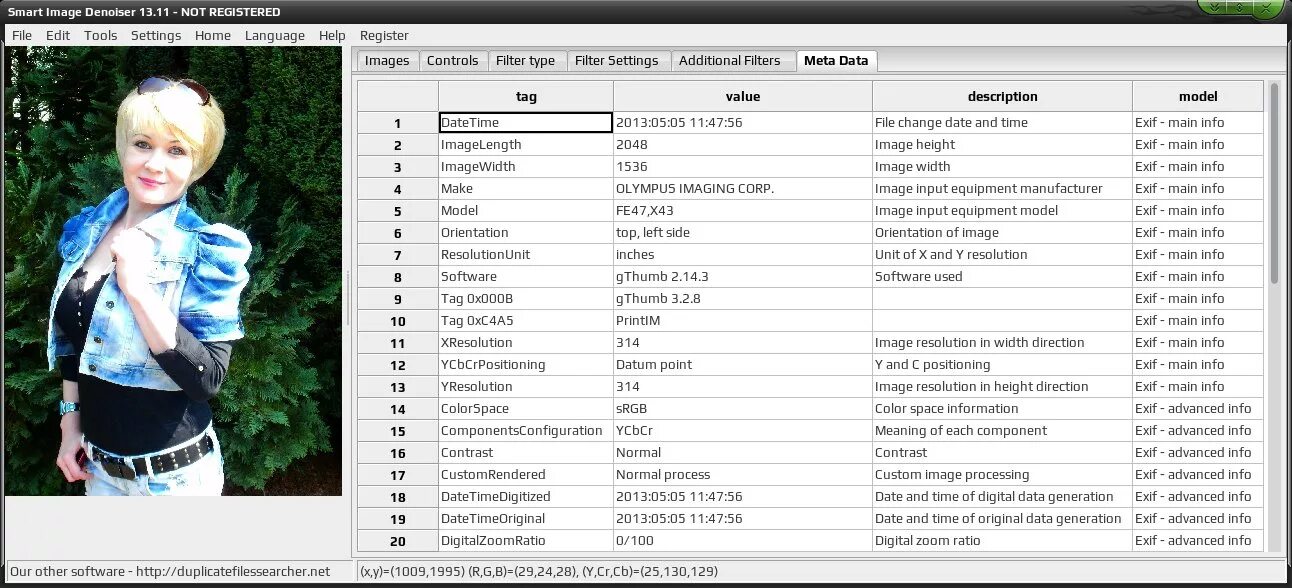1292x588 pixels.
Task: Switch to the Filter type tab
Action: [x=526, y=61]
